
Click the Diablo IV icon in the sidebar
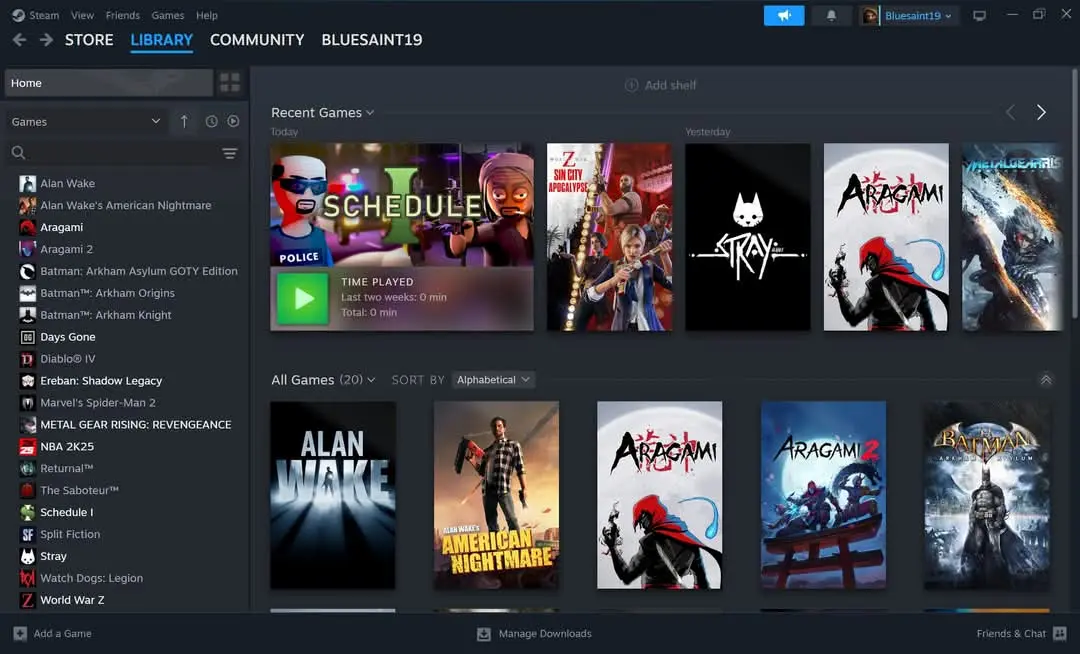point(28,359)
